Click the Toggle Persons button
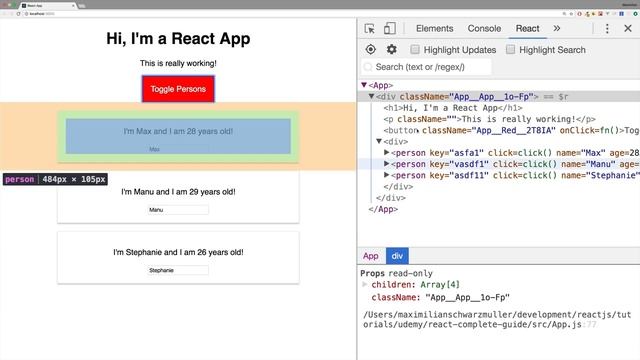This screenshot has width=640, height=360. point(178,89)
